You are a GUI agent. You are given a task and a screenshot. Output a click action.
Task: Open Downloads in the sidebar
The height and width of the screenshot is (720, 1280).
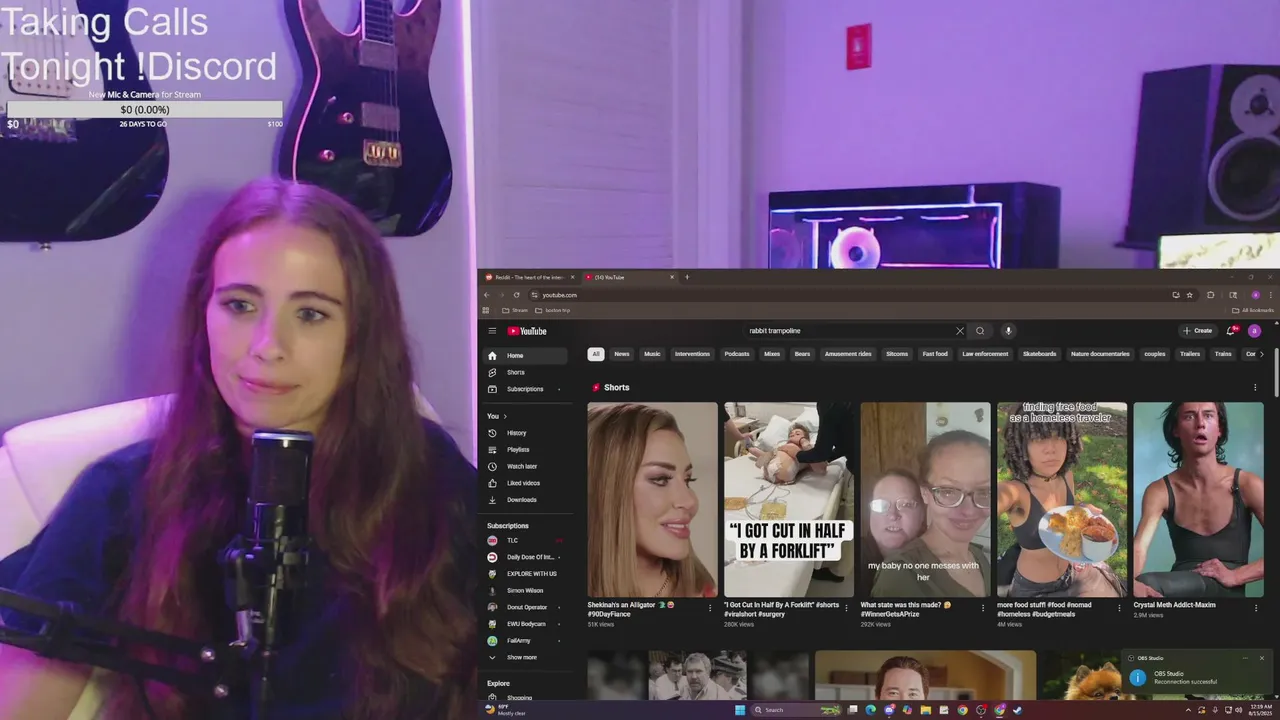point(526,500)
